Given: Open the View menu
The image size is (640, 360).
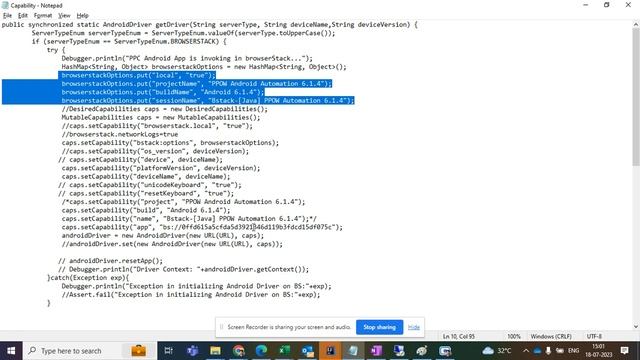Looking at the screenshot, I should [64, 16].
